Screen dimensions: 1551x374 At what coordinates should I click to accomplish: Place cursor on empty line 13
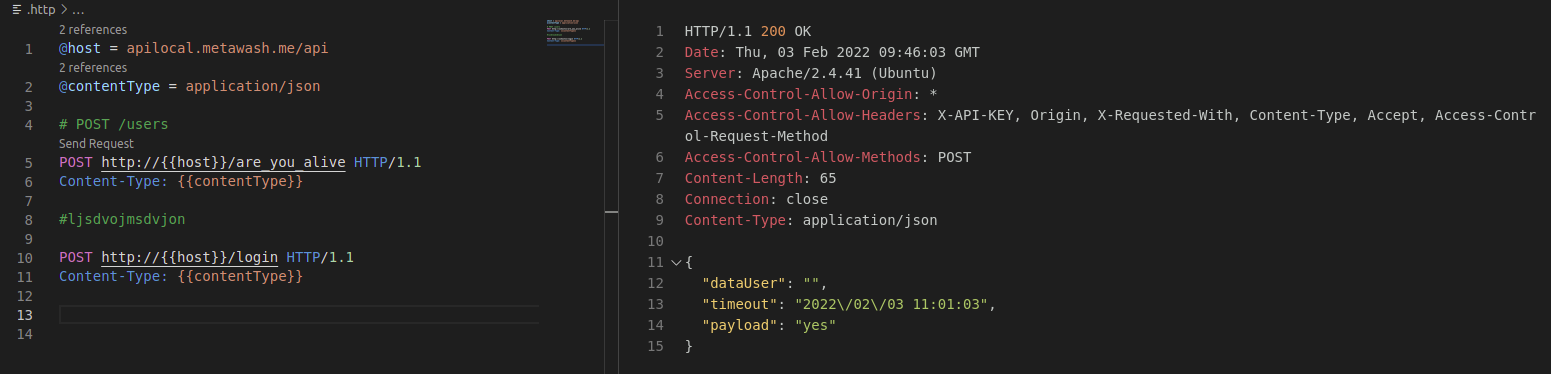pyautogui.click(x=299, y=315)
